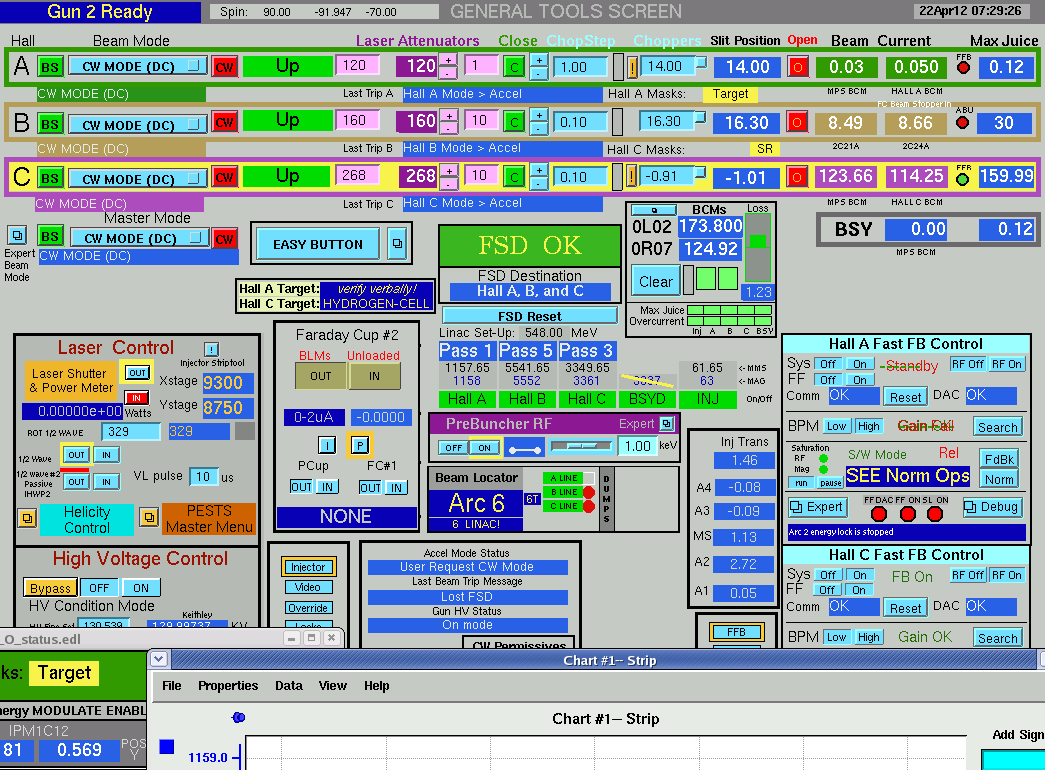
Task: Click PreBuncher RF Expert display icon
Action: 666,423
